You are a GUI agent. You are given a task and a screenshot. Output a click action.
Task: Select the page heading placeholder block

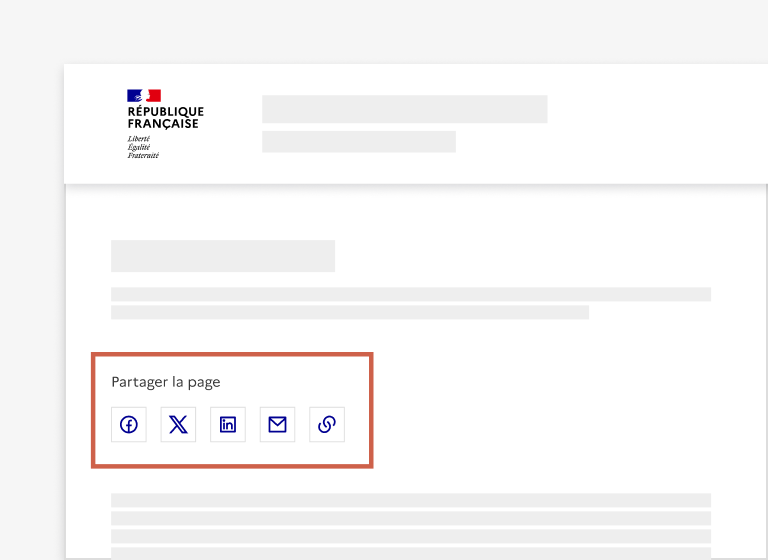[x=222, y=256]
